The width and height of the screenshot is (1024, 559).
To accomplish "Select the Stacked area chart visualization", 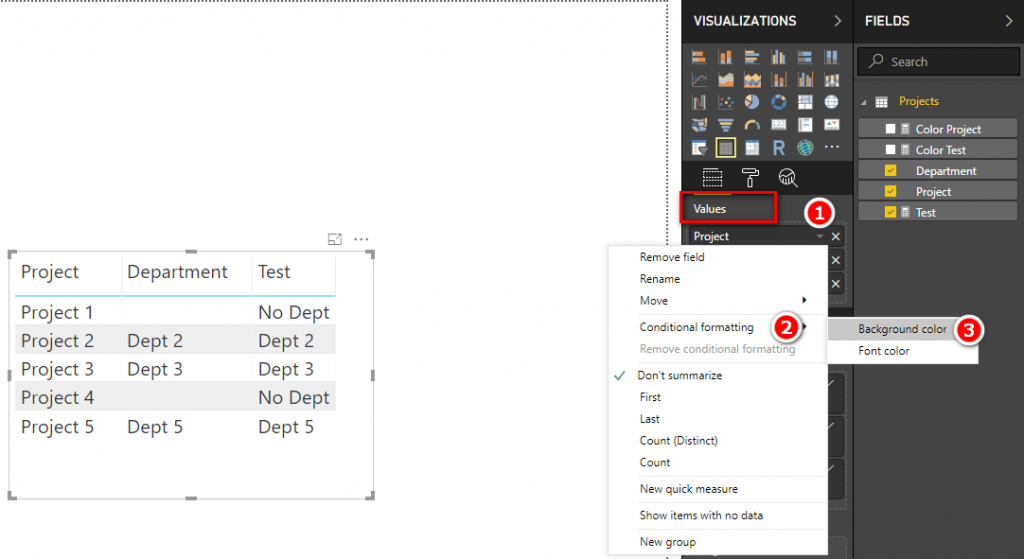I will (752, 80).
